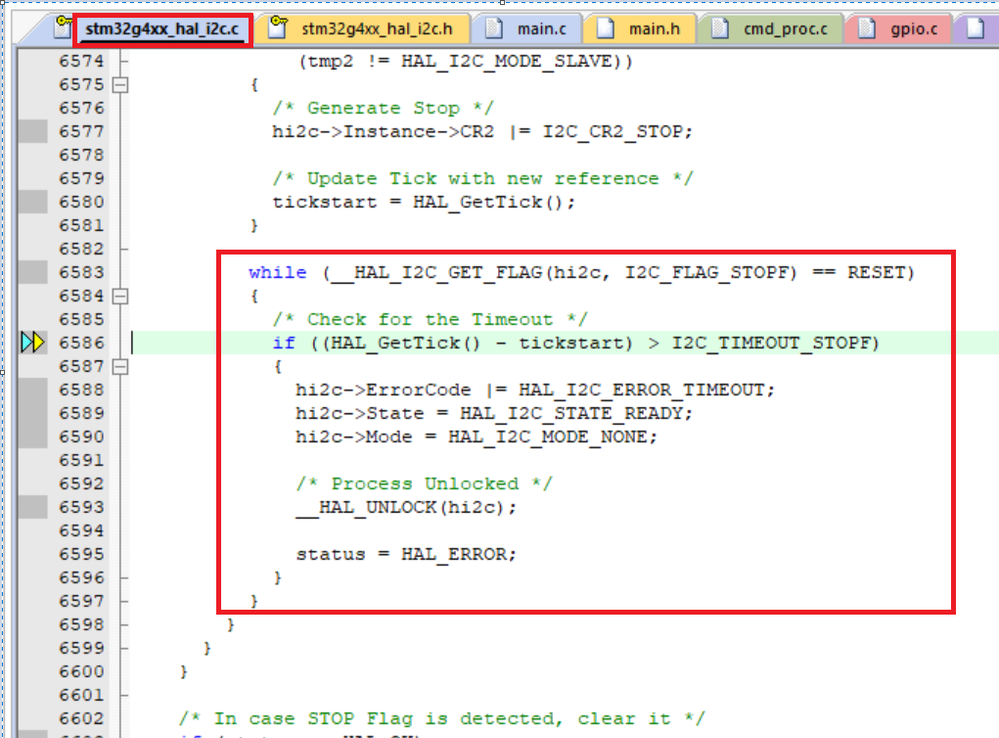Click the 'Check for the Timeout' comment
Image resolution: width=999 pixels, height=738 pixels.
tap(430, 319)
